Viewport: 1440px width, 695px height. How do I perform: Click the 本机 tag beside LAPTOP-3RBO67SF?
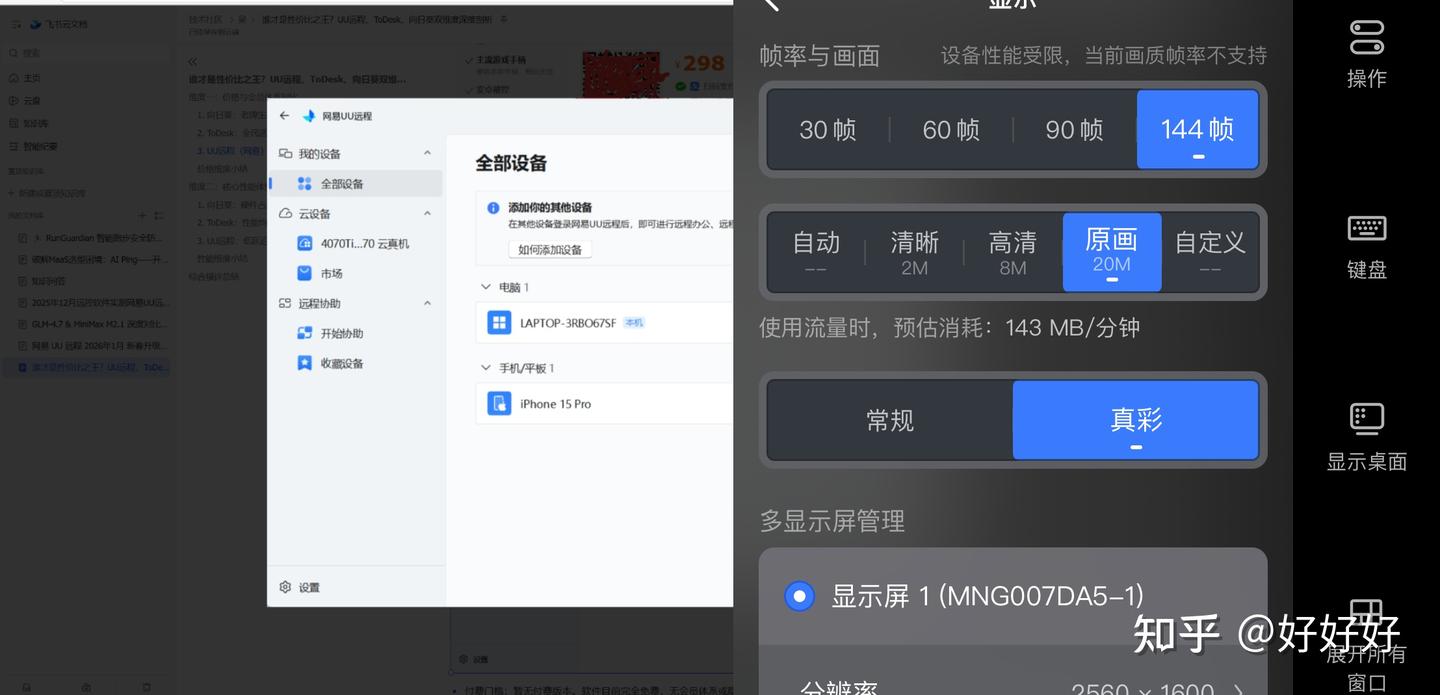(634, 323)
